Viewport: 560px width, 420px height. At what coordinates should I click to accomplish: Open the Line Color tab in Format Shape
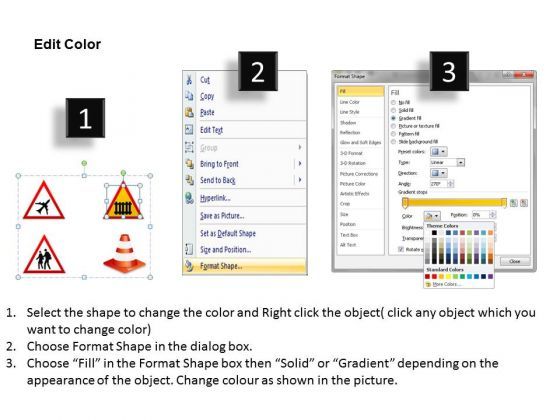click(x=361, y=102)
